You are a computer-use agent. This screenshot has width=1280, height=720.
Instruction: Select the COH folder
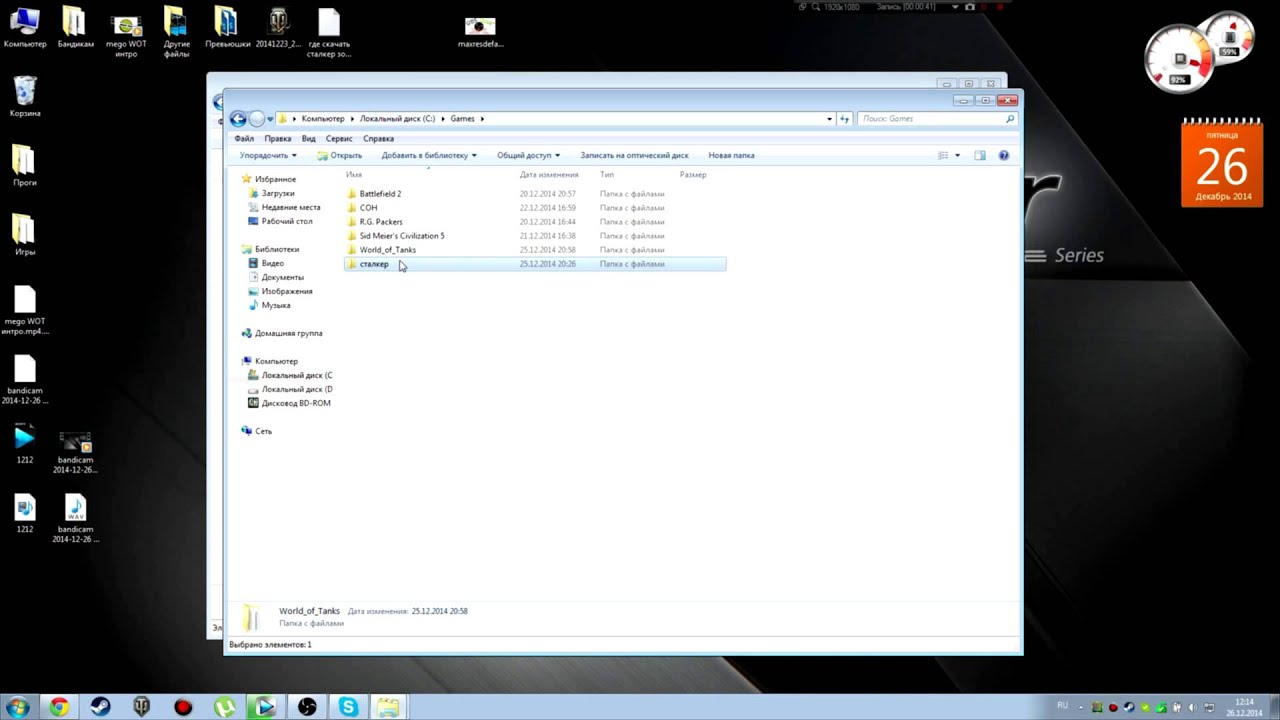(368, 208)
